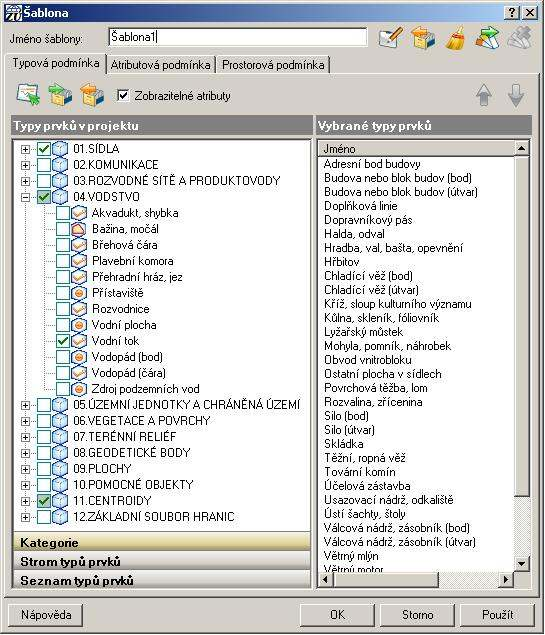Select Skládka in selected types list
545x635 pixels.
[x=343, y=444]
